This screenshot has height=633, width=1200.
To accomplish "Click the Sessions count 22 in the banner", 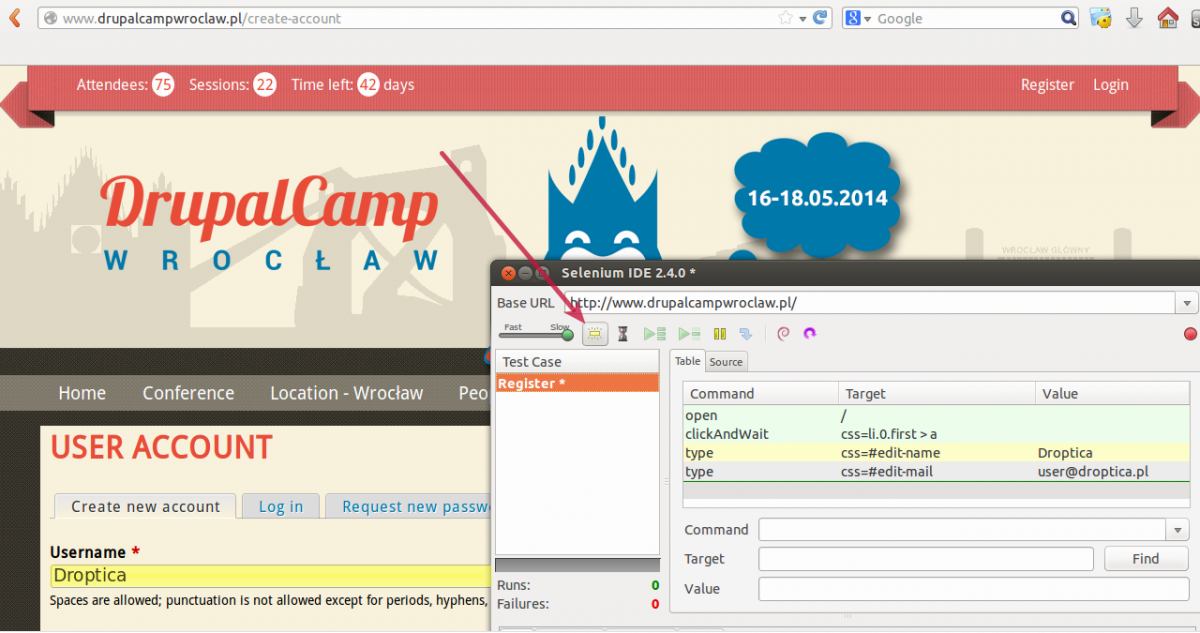I will [x=264, y=85].
